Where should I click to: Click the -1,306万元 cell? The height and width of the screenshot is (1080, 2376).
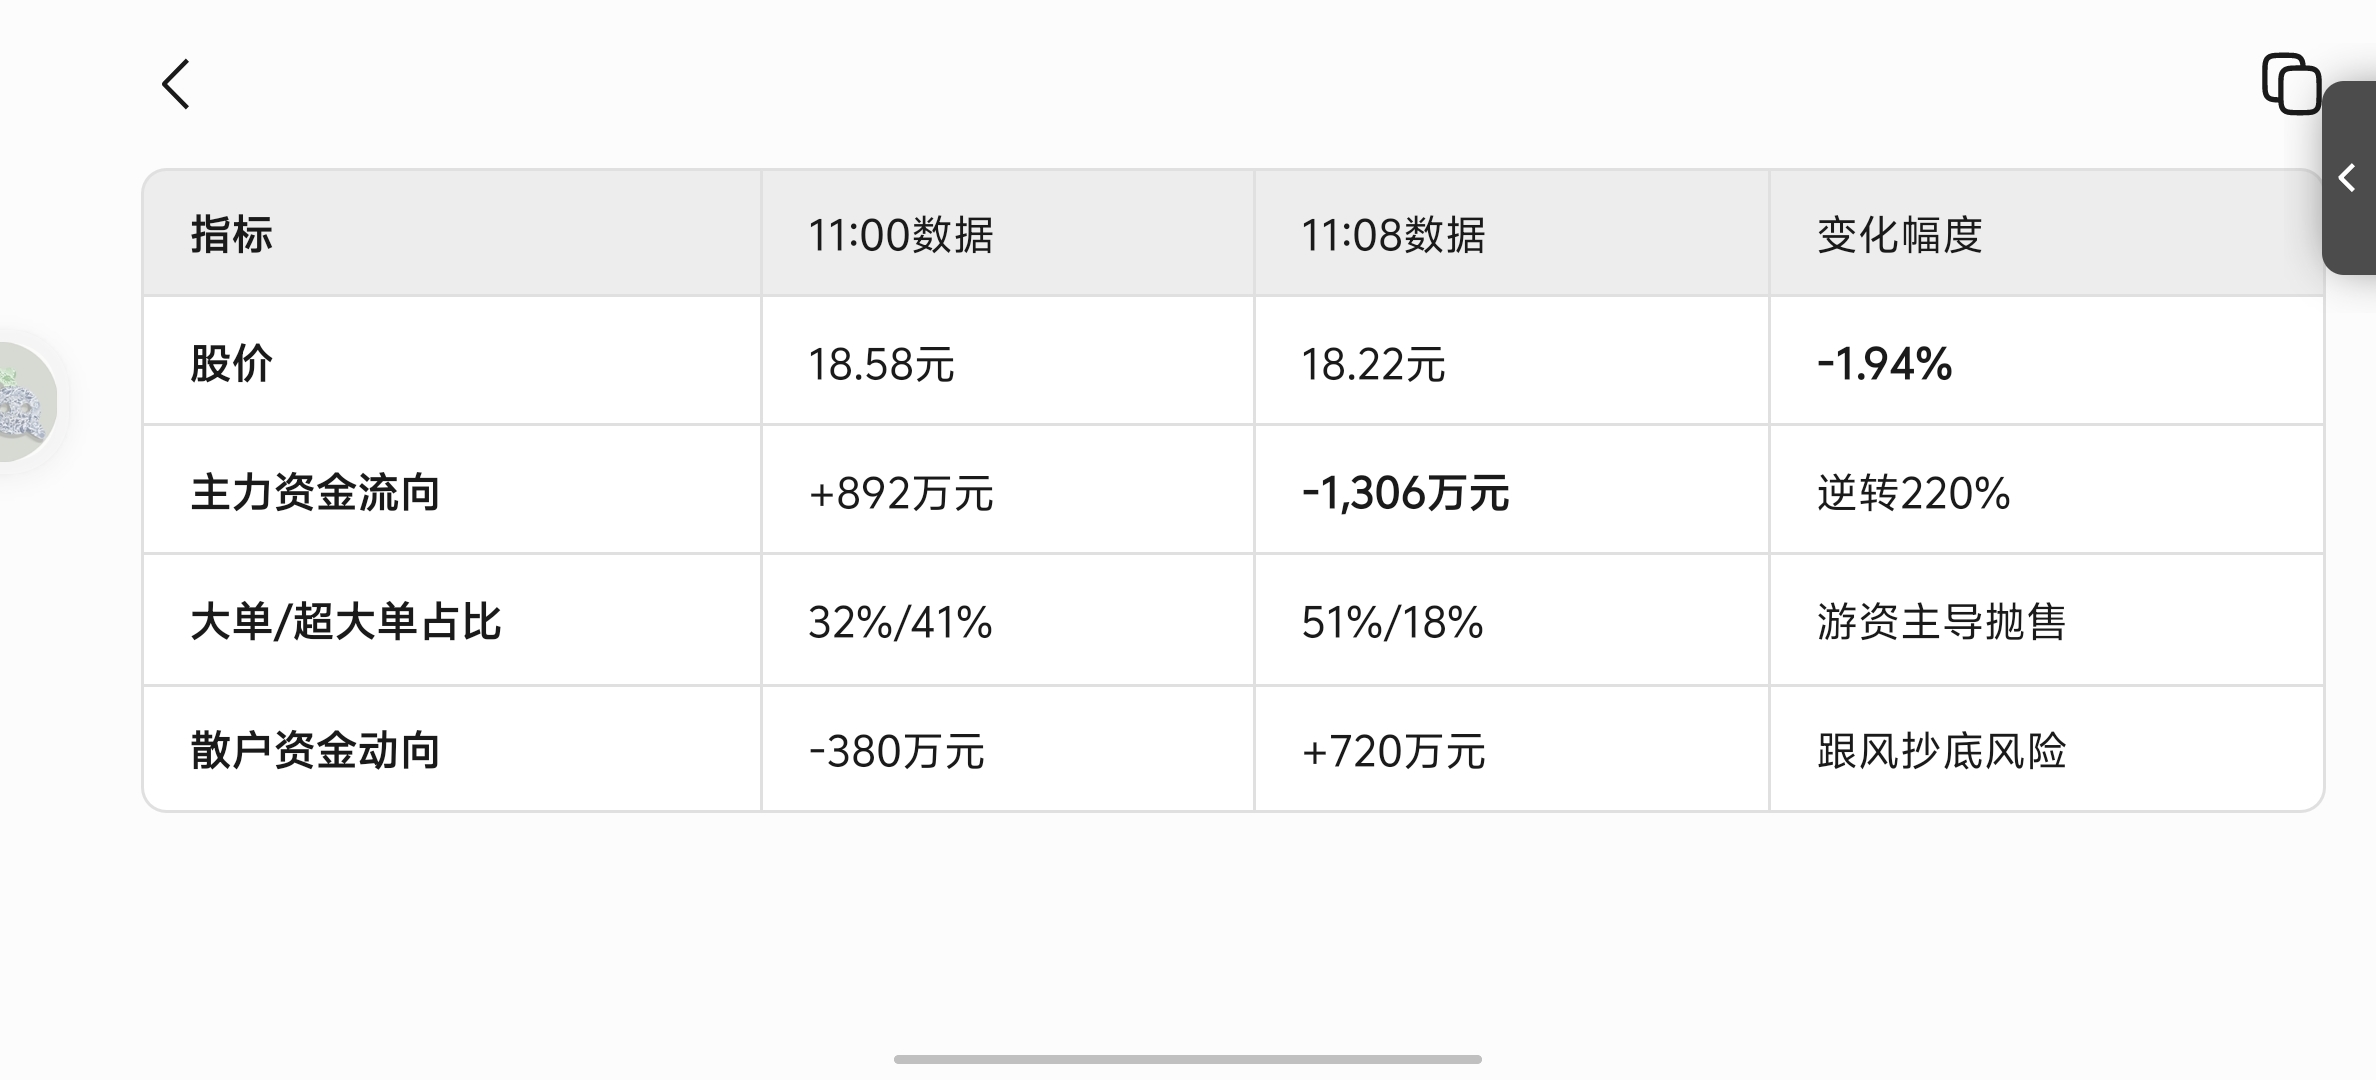click(x=1405, y=493)
